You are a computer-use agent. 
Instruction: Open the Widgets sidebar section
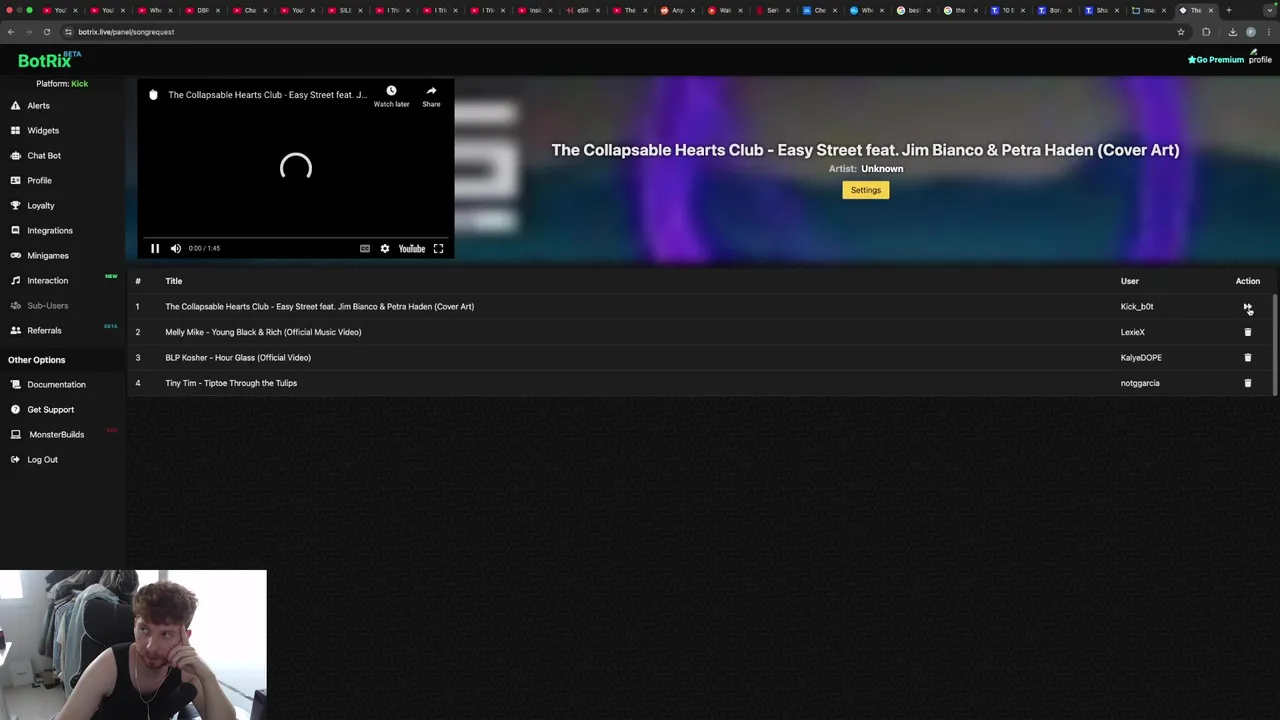(43, 130)
